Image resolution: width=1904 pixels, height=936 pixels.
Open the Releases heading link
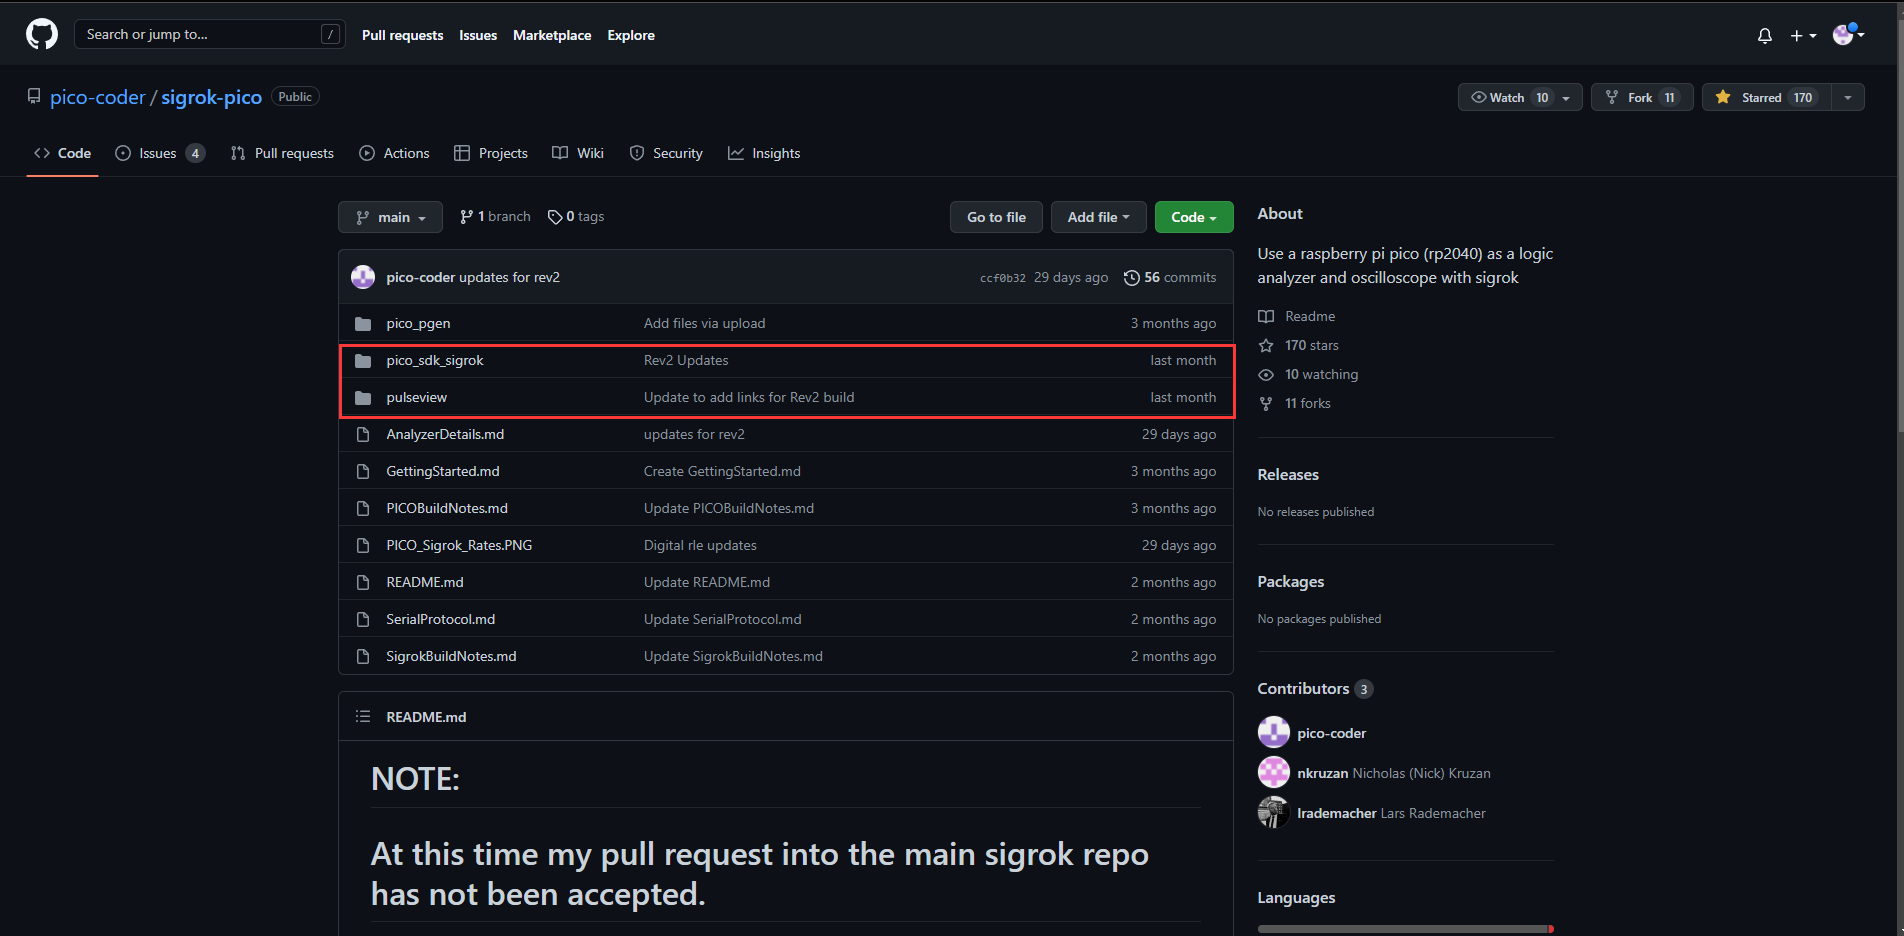click(x=1288, y=475)
